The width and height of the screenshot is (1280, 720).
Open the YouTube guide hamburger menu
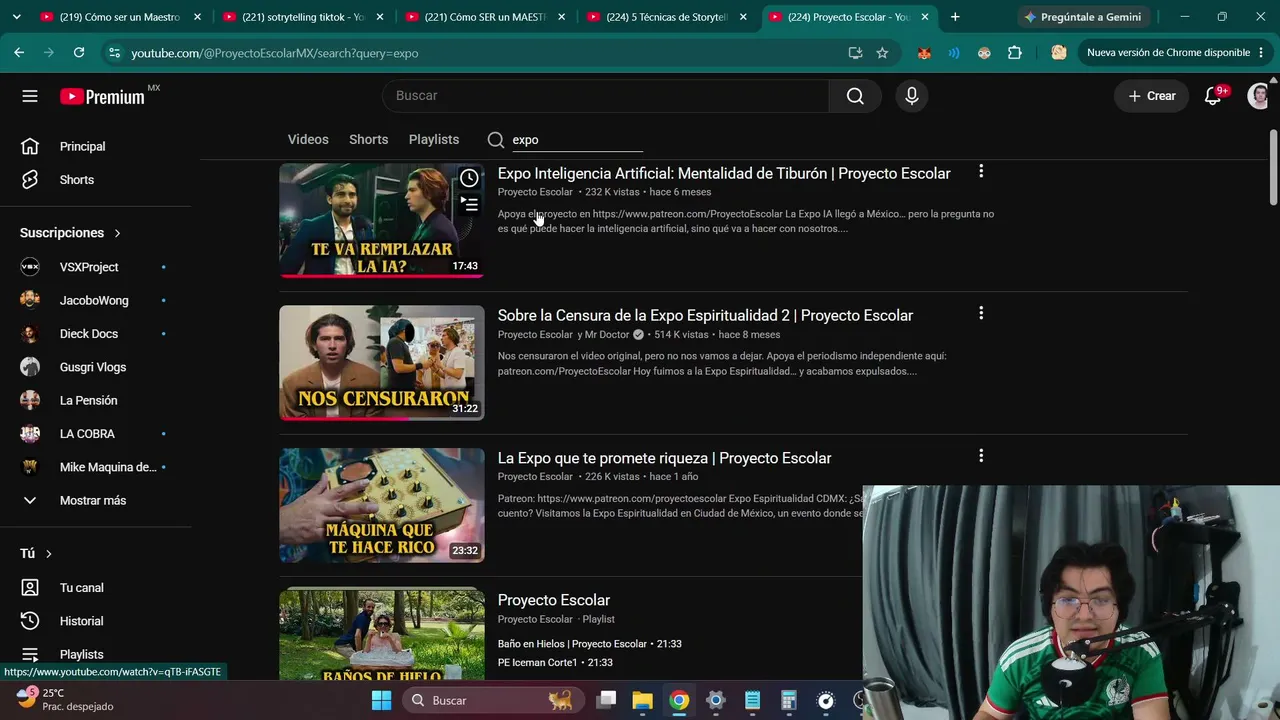pos(30,96)
